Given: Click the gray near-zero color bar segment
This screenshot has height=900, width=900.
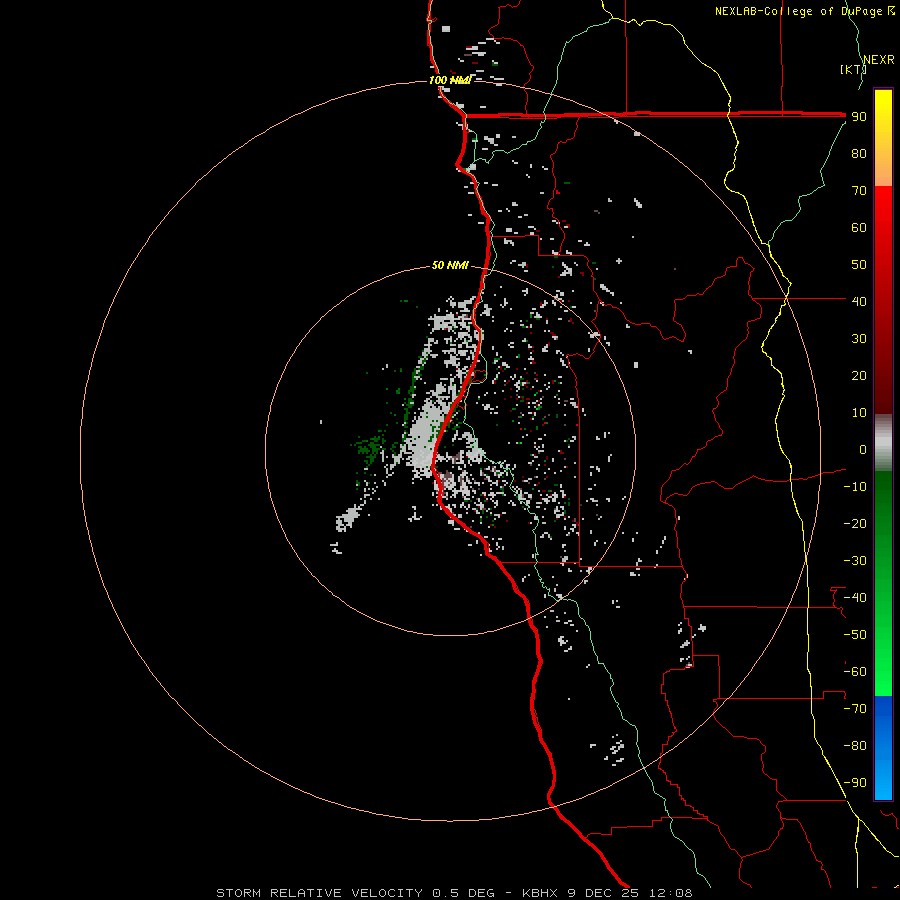Looking at the screenshot, I should (883, 443).
